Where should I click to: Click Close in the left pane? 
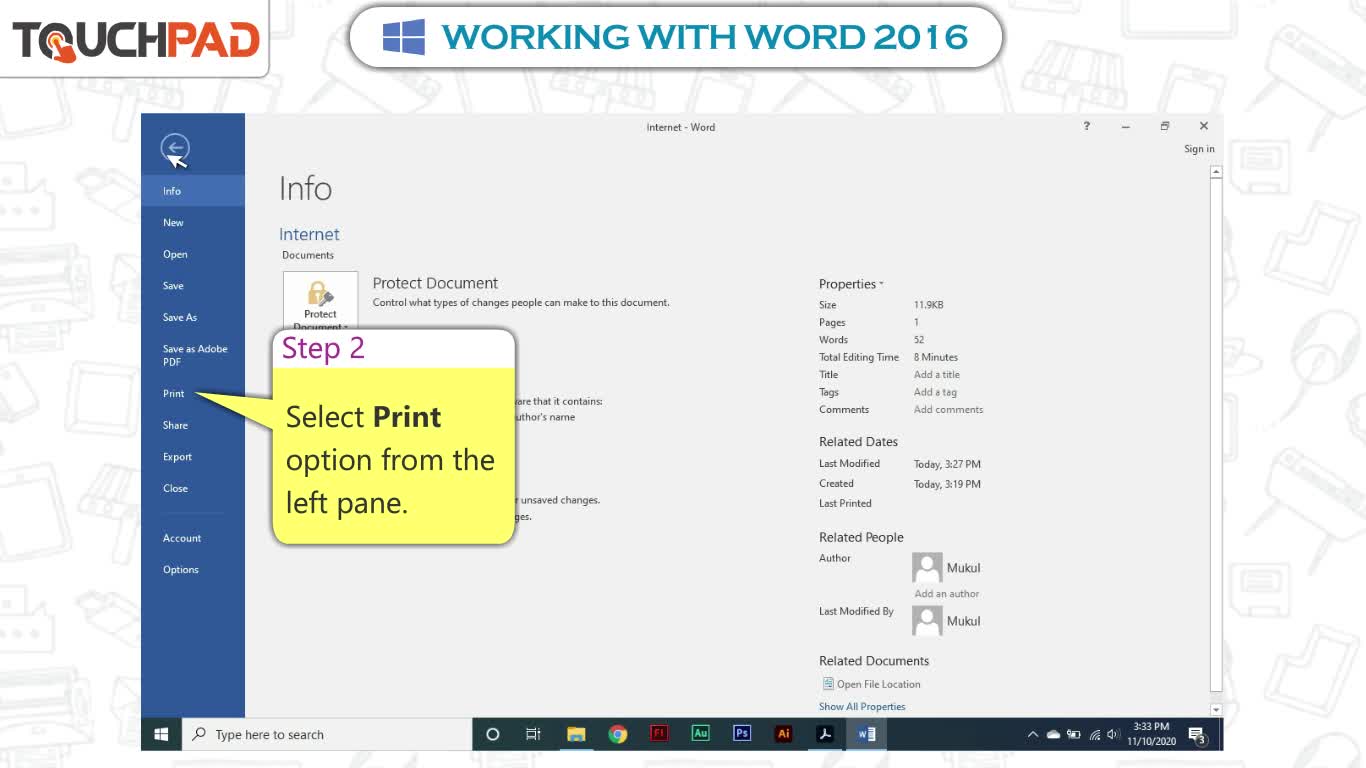click(193, 489)
